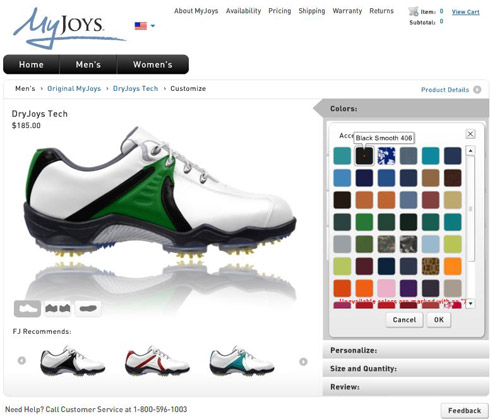Click the main shoe preview image
This screenshot has width=490, height=419.
[160, 193]
